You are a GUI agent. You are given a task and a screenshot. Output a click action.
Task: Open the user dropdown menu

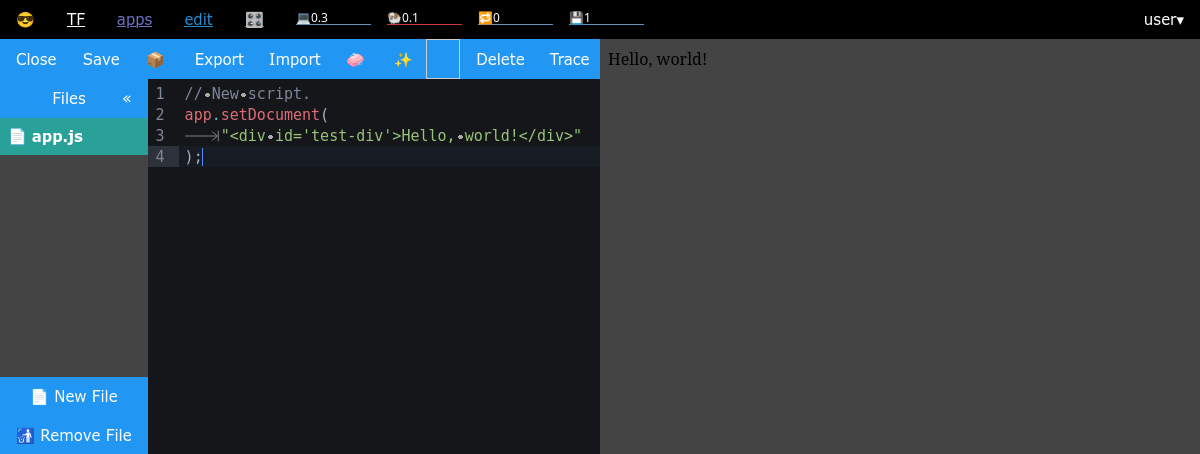click(1164, 19)
